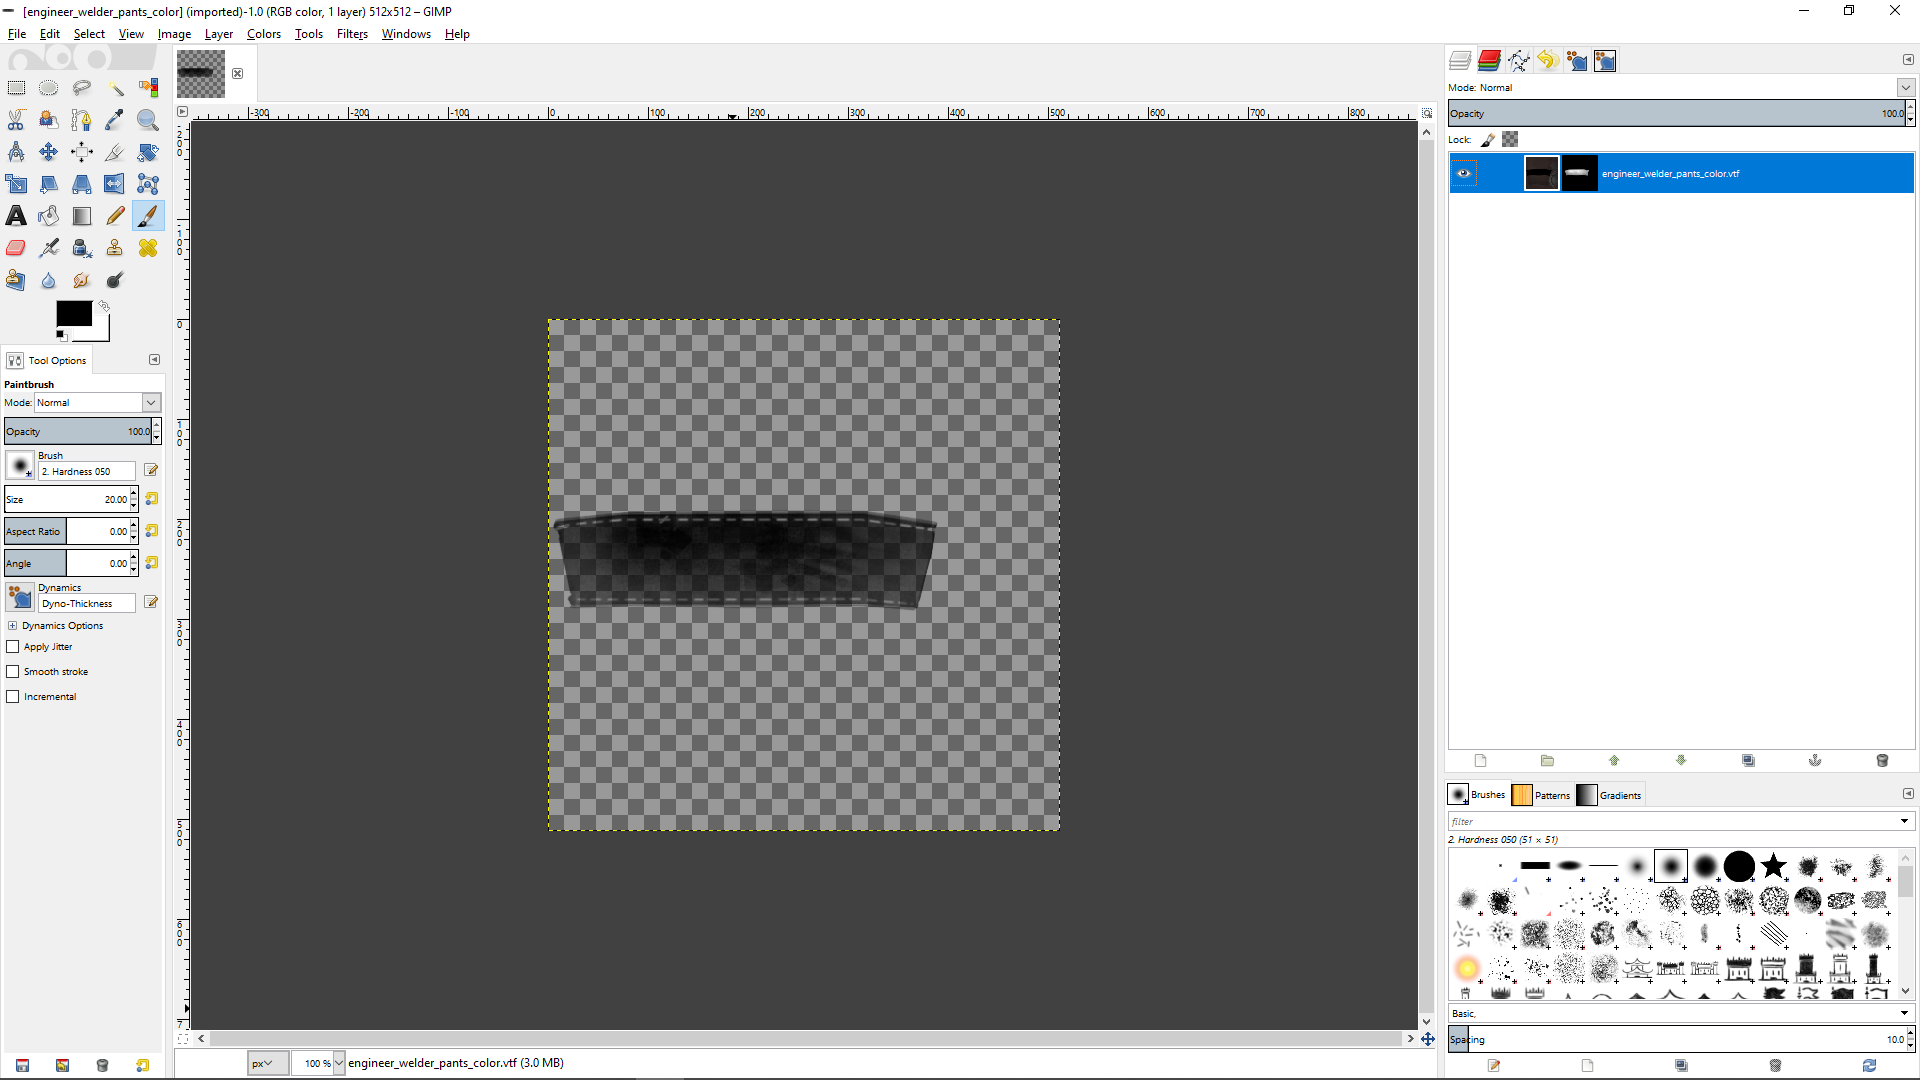Screen dimensions: 1920x1080
Task: Open the Filters menu
Action: [352, 34]
